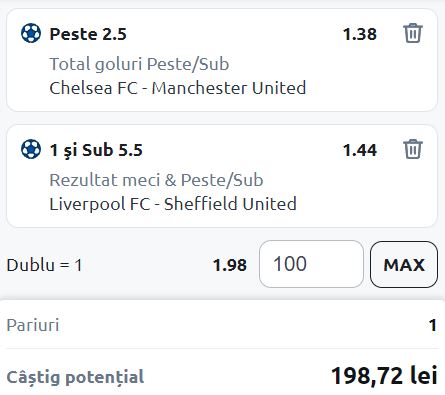Delete the Peste 2.5 selection with trash icon
This screenshot has height=395, width=445.
click(x=413, y=33)
